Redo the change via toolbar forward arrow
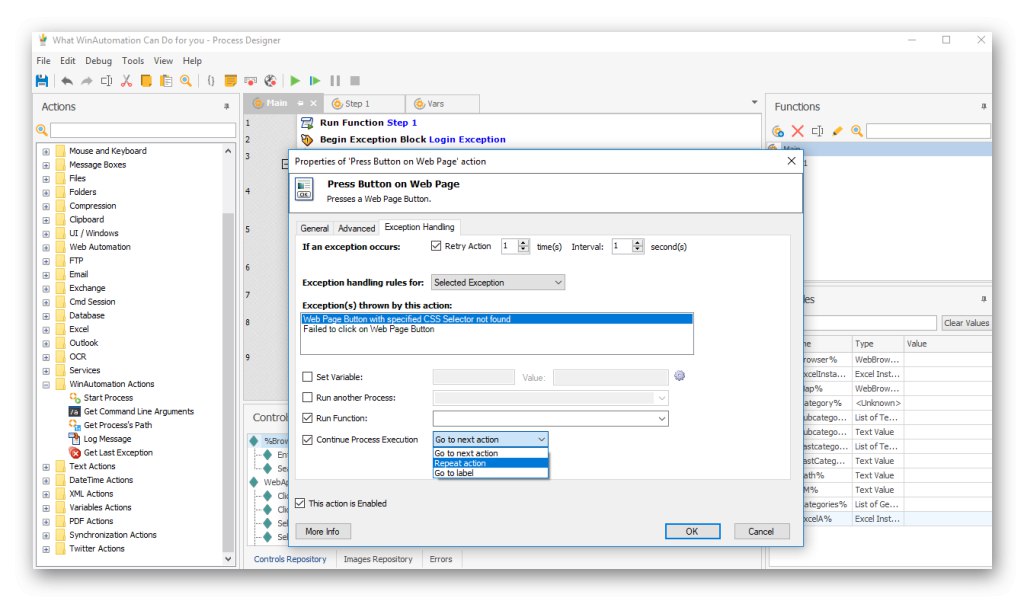This screenshot has height=601, width=1024. pyautogui.click(x=86, y=81)
